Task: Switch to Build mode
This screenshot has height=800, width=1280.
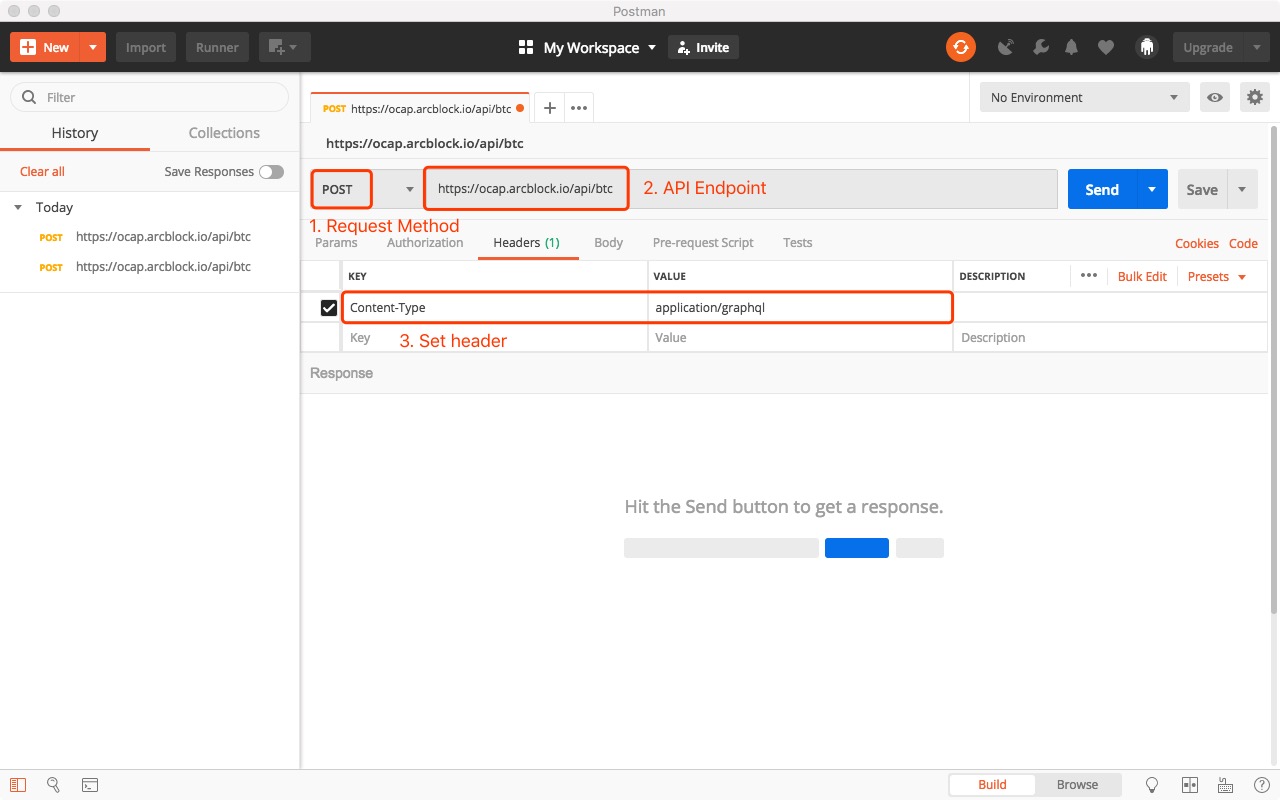Action: pyautogui.click(x=992, y=785)
